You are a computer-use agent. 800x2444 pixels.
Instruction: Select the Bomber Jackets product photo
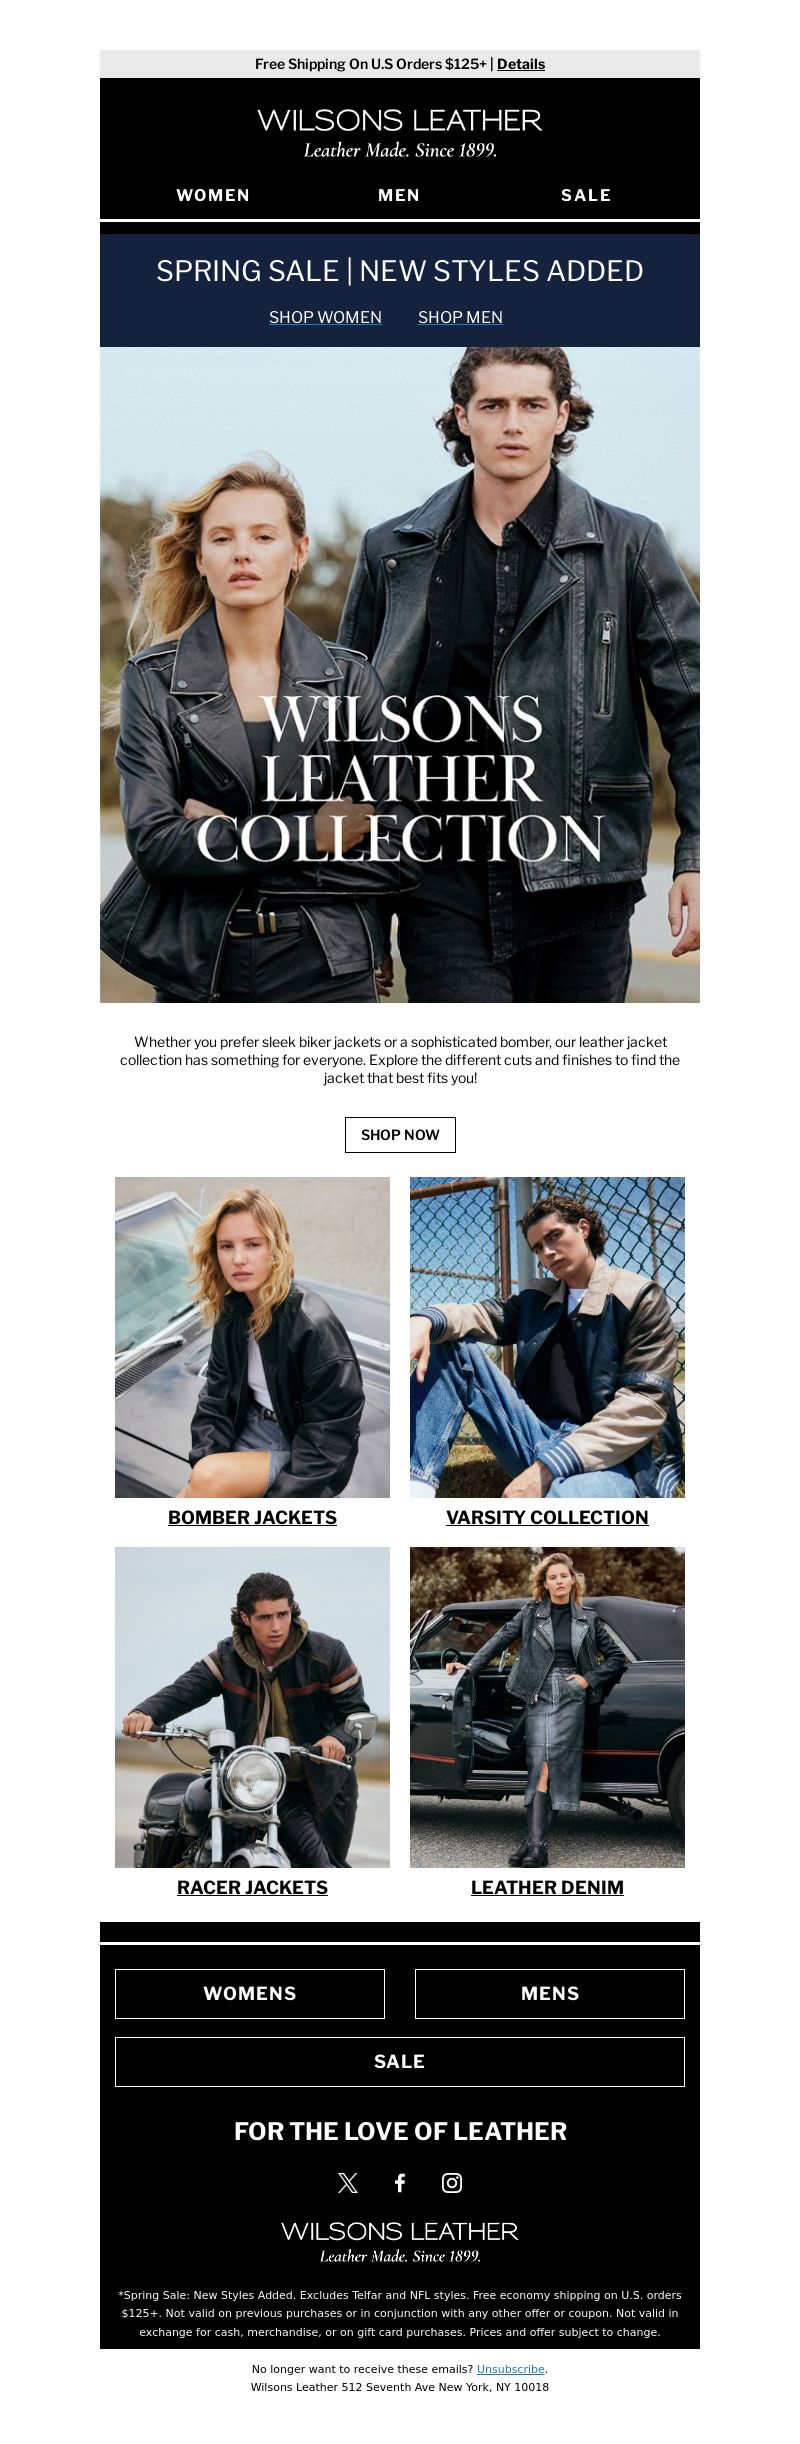coord(252,1337)
